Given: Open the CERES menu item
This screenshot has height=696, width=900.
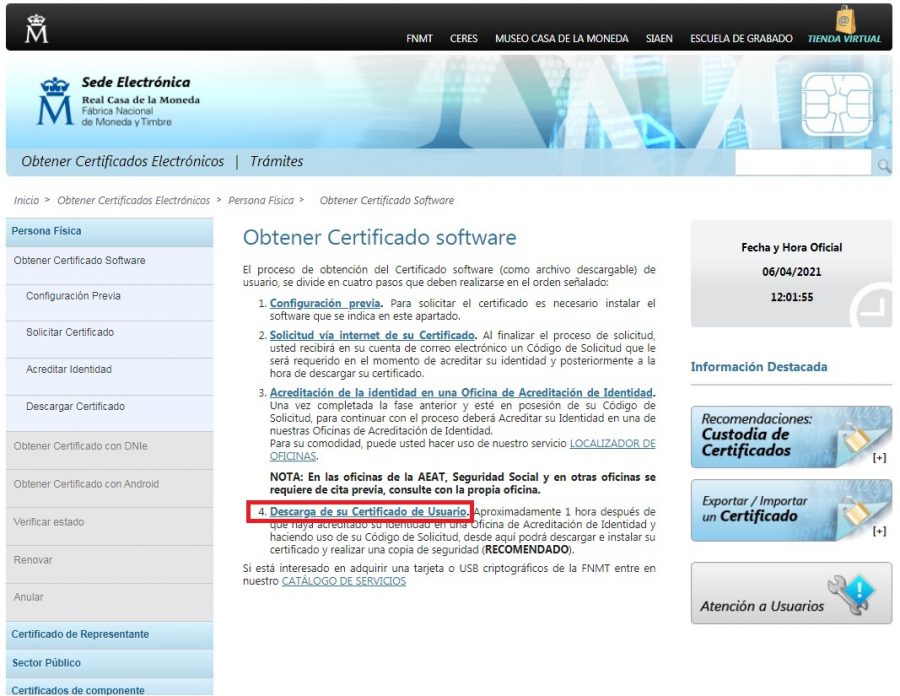Looking at the screenshot, I should click(464, 39).
